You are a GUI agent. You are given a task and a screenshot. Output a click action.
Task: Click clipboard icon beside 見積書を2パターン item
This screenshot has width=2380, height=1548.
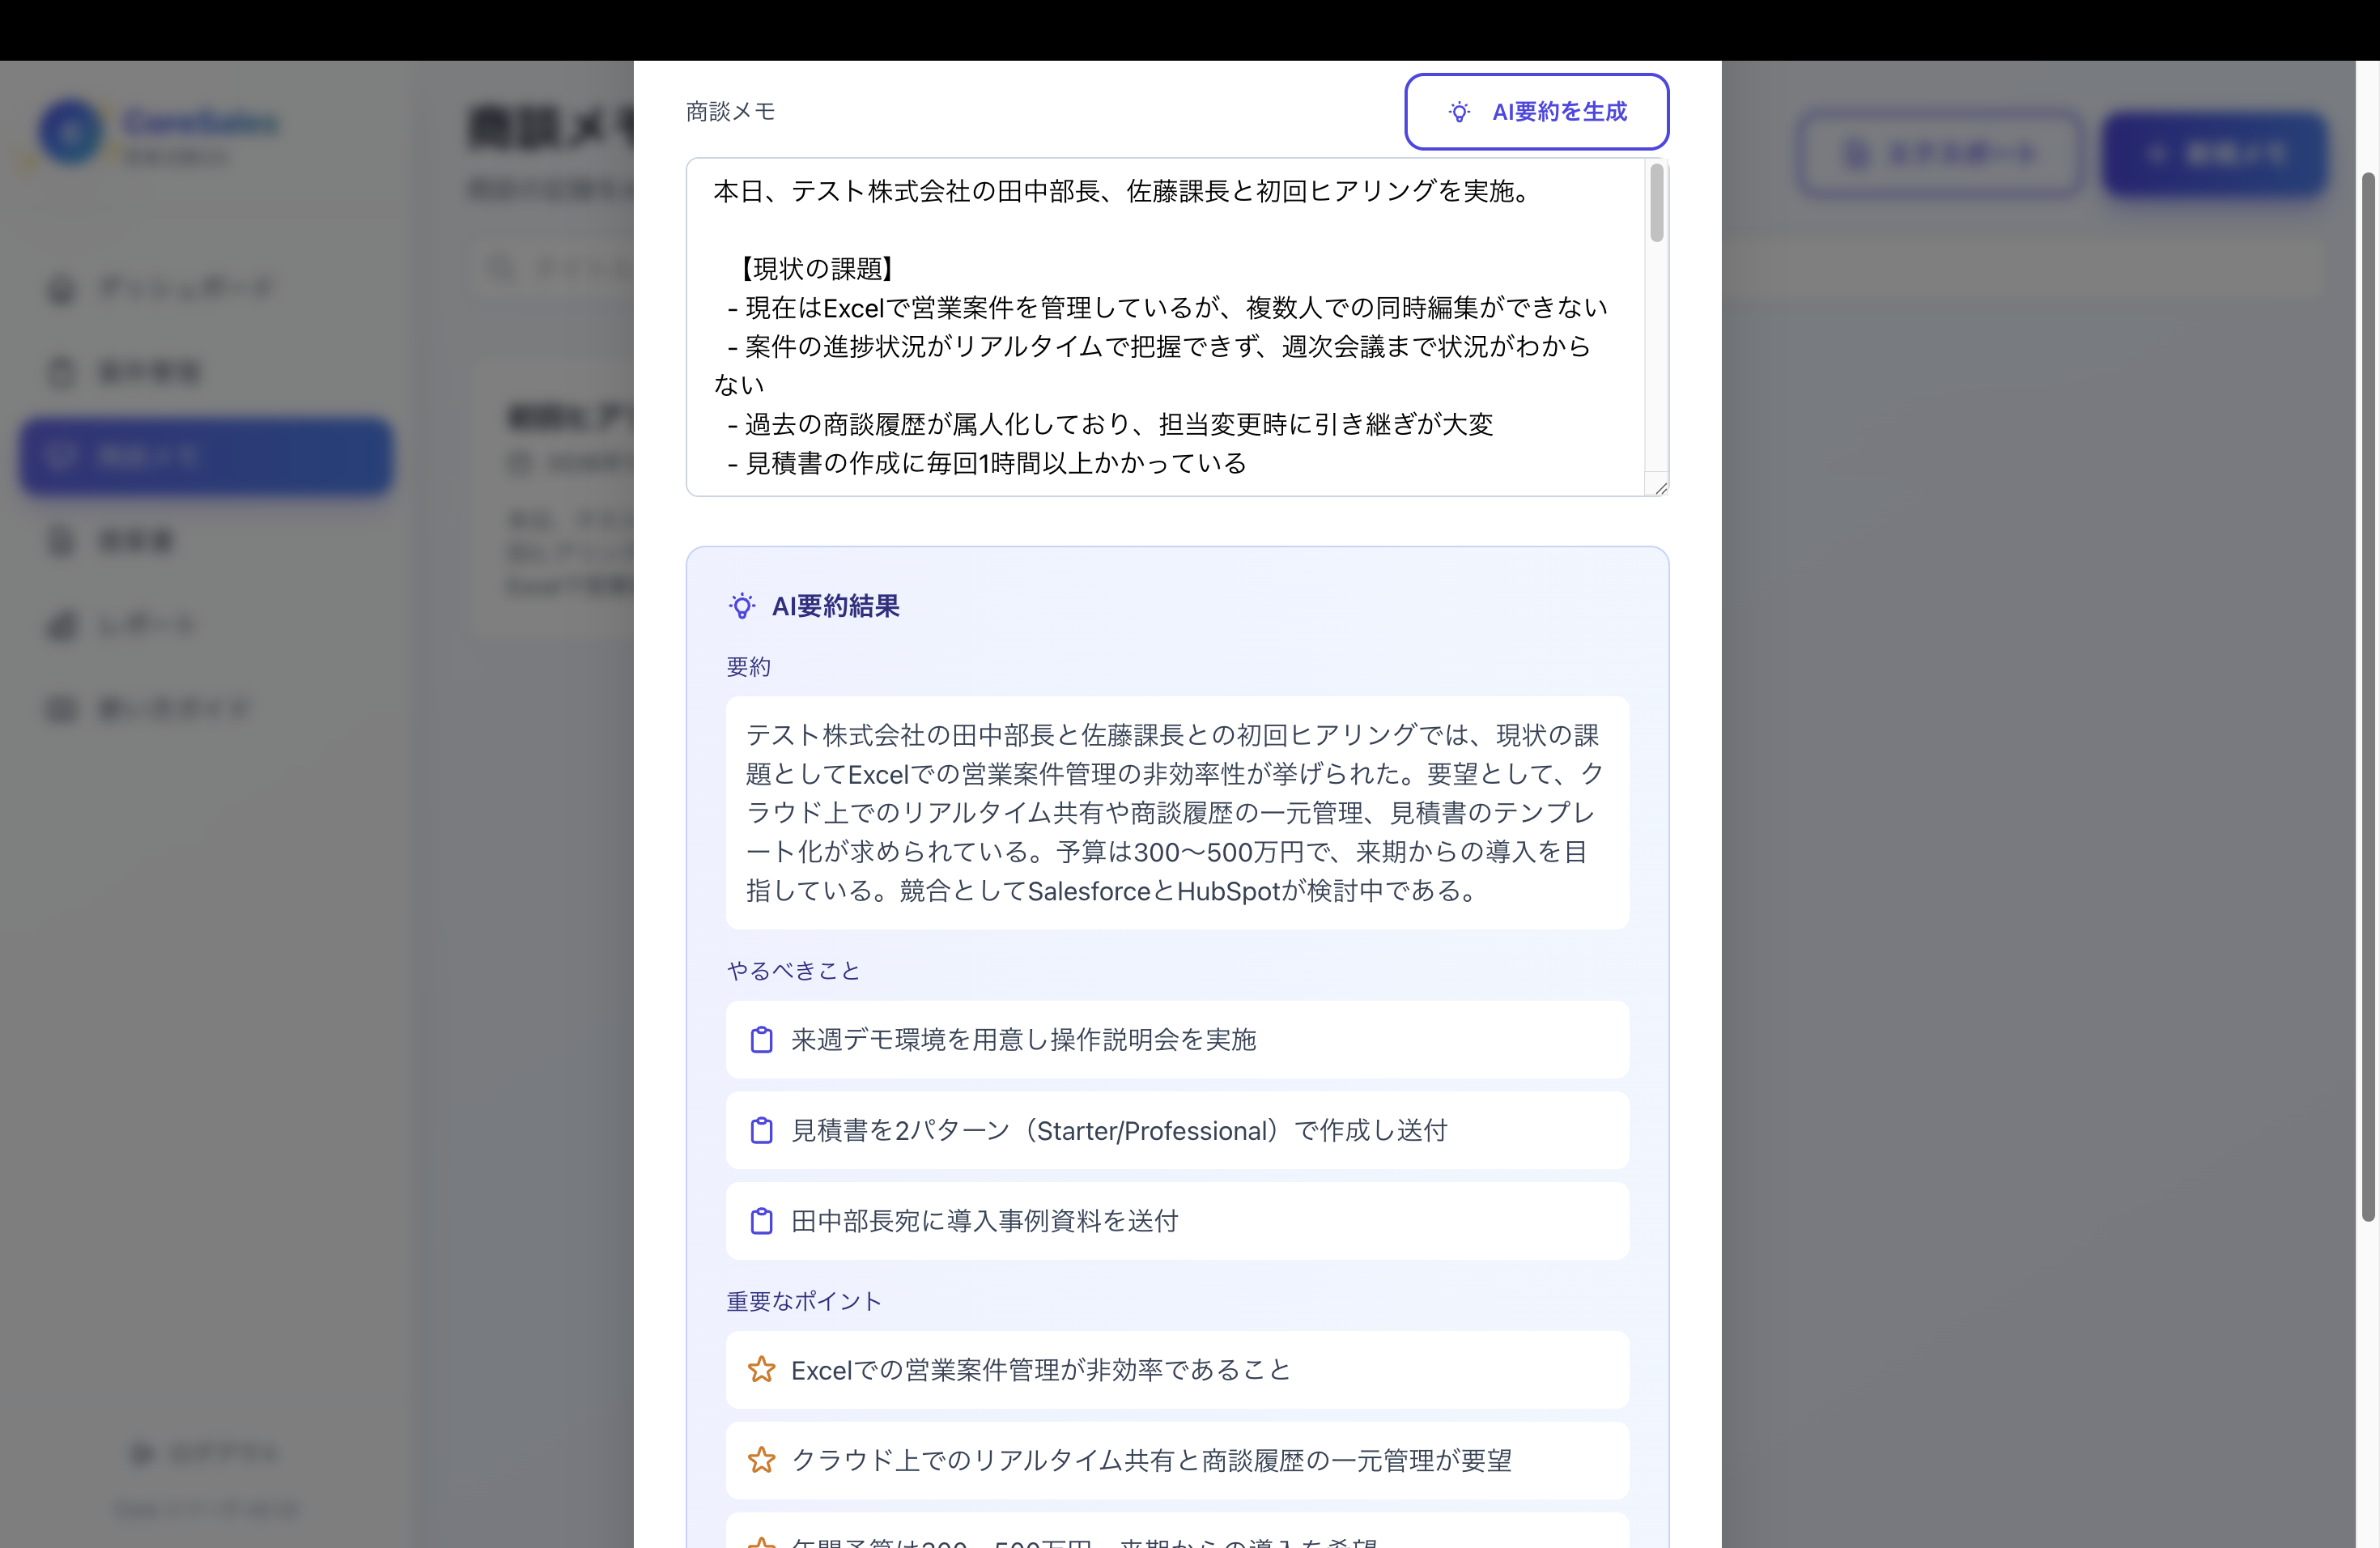761,1131
